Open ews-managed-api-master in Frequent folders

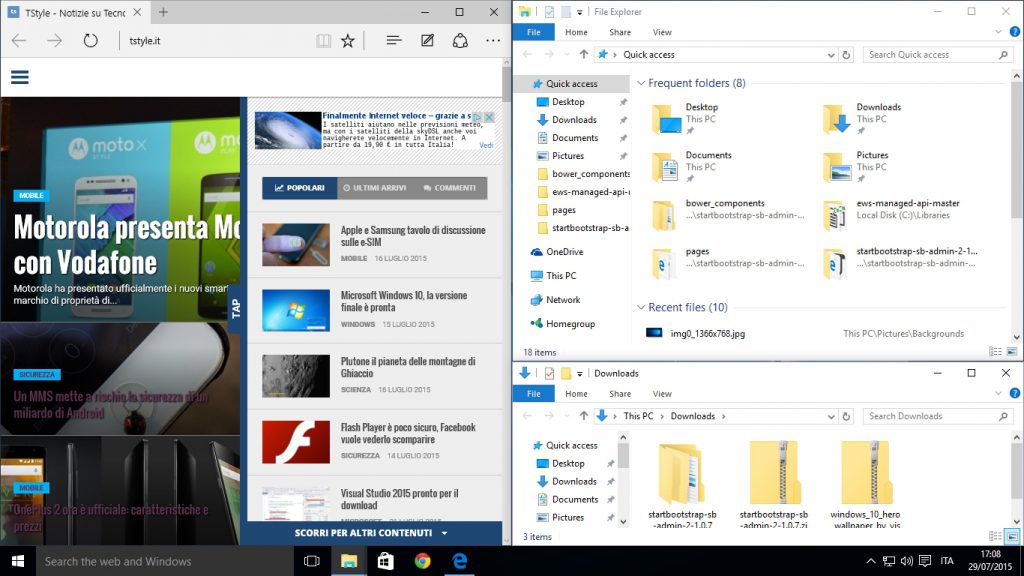click(x=891, y=215)
